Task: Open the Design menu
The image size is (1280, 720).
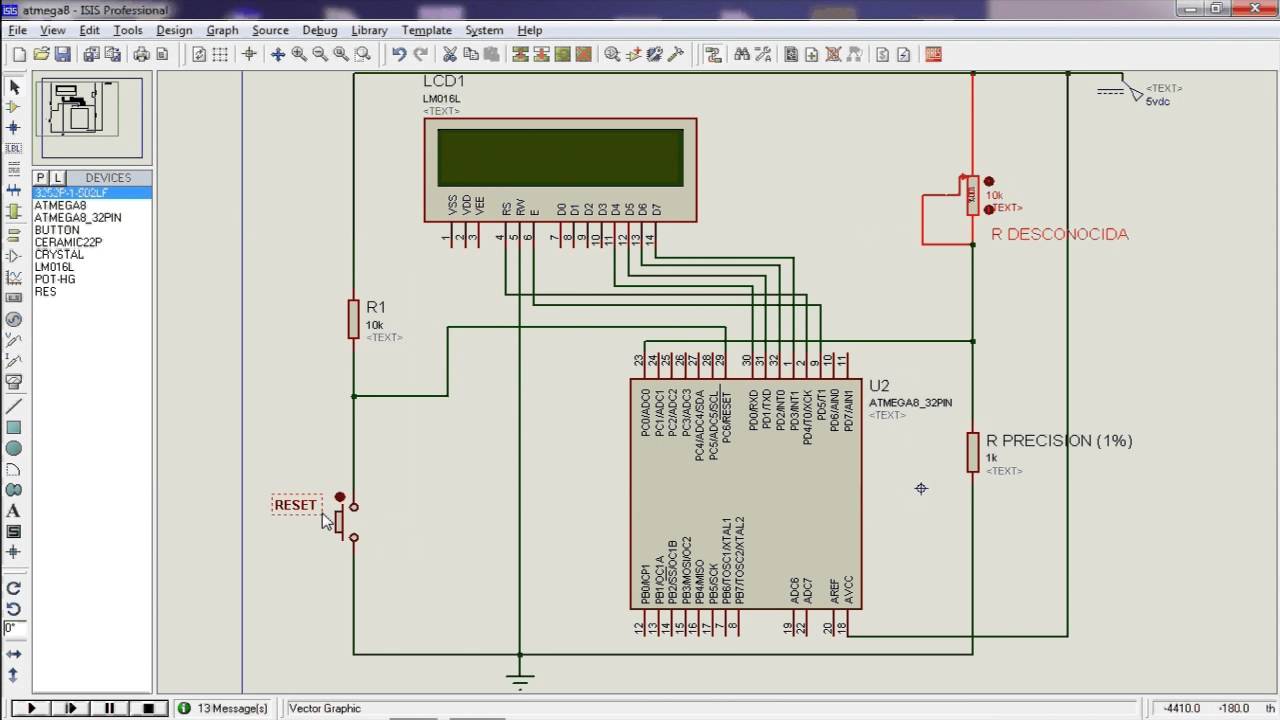Action: 173,30
